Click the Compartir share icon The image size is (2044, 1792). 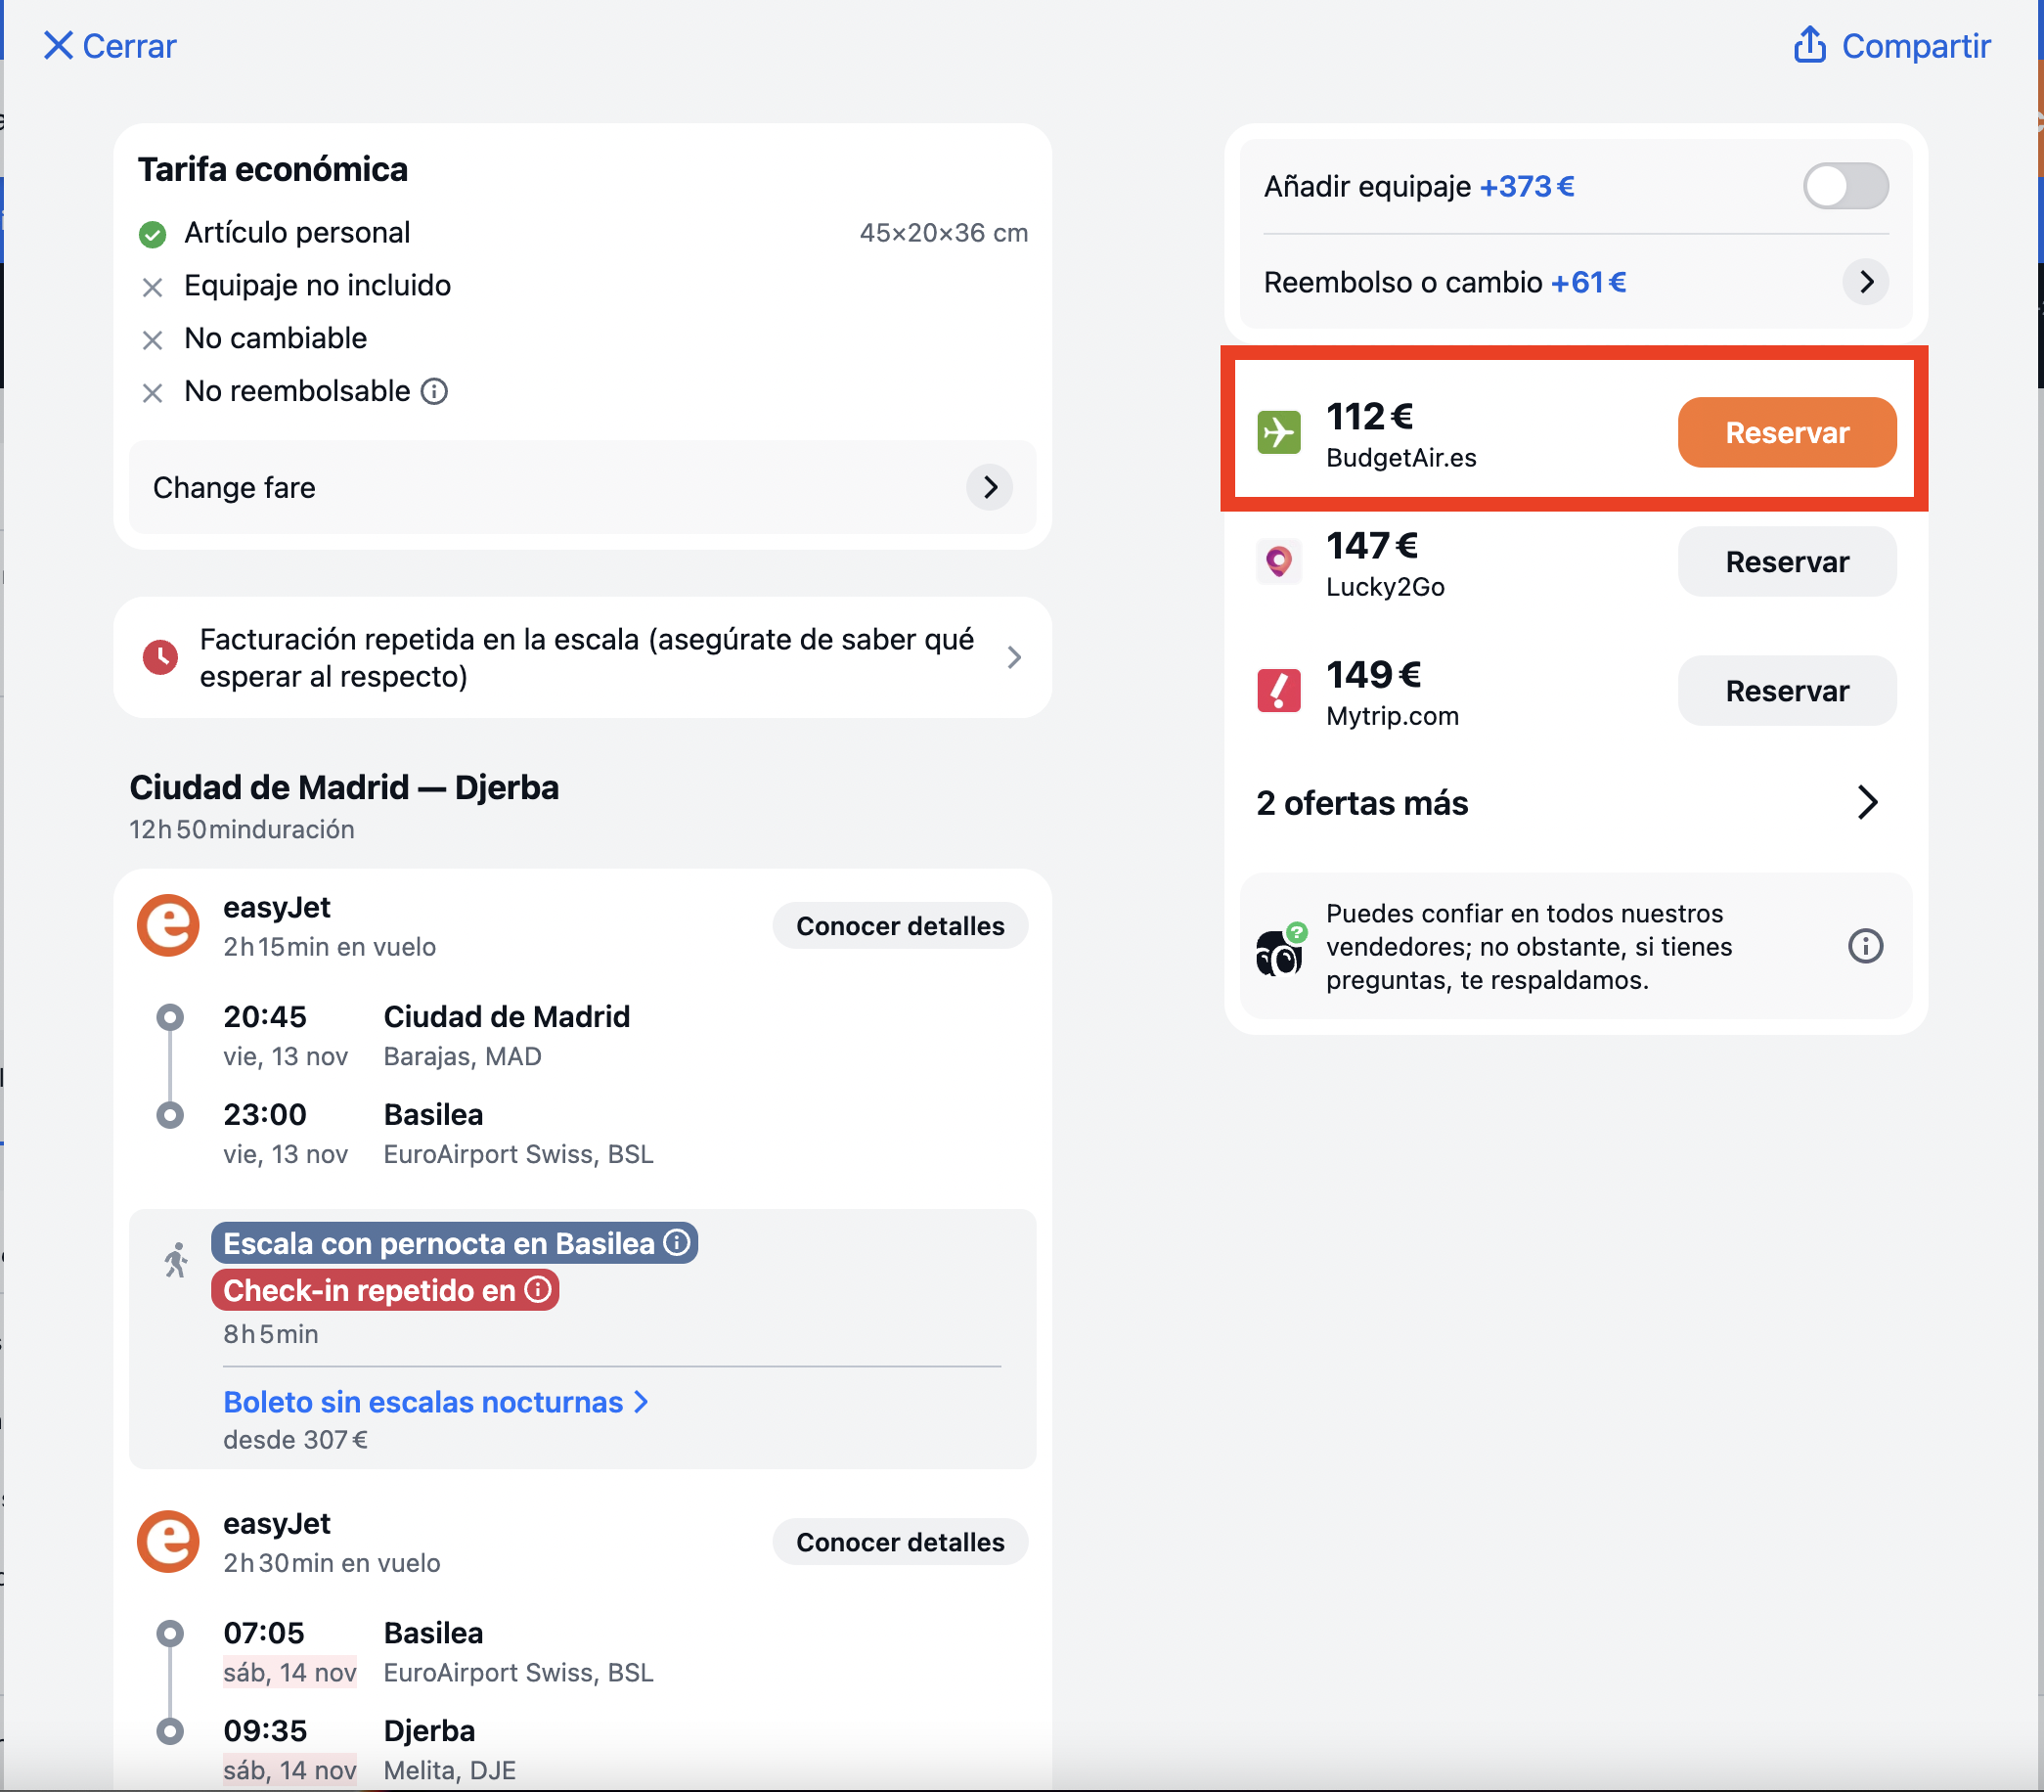pyautogui.click(x=1809, y=45)
